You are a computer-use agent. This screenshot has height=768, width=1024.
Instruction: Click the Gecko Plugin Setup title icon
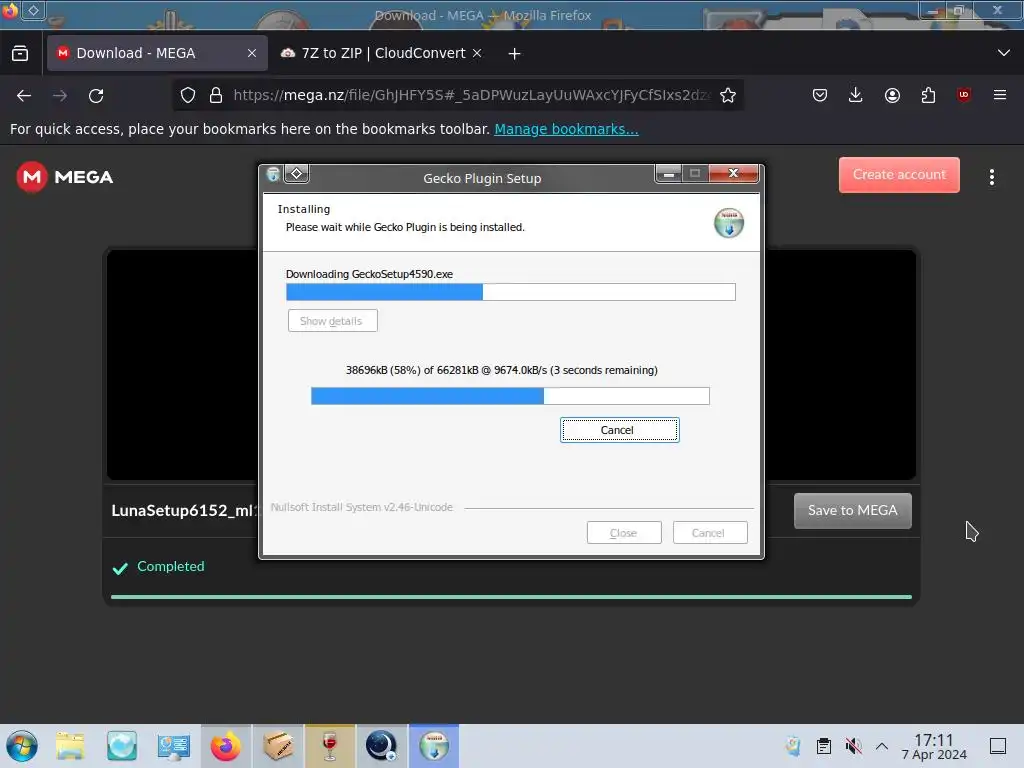point(273,174)
